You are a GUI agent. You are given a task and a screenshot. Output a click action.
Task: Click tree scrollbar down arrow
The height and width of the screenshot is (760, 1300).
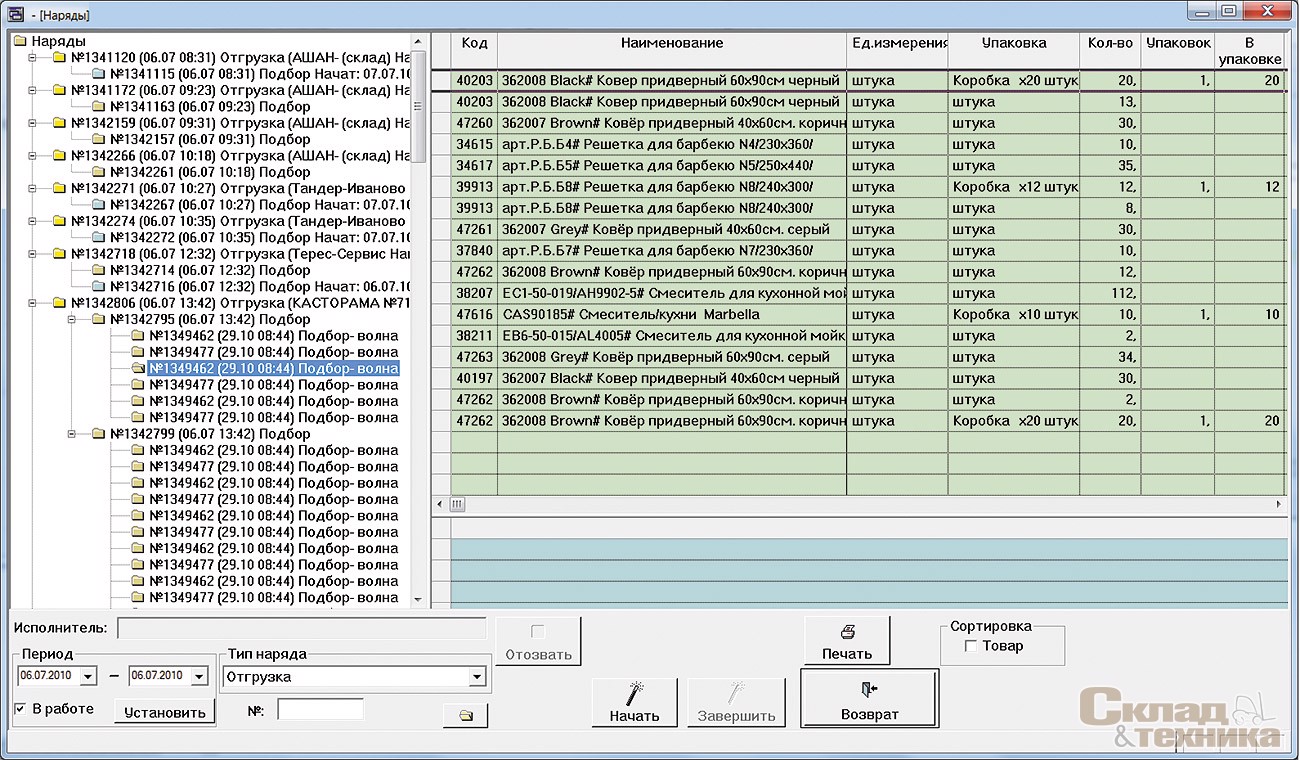tap(419, 600)
